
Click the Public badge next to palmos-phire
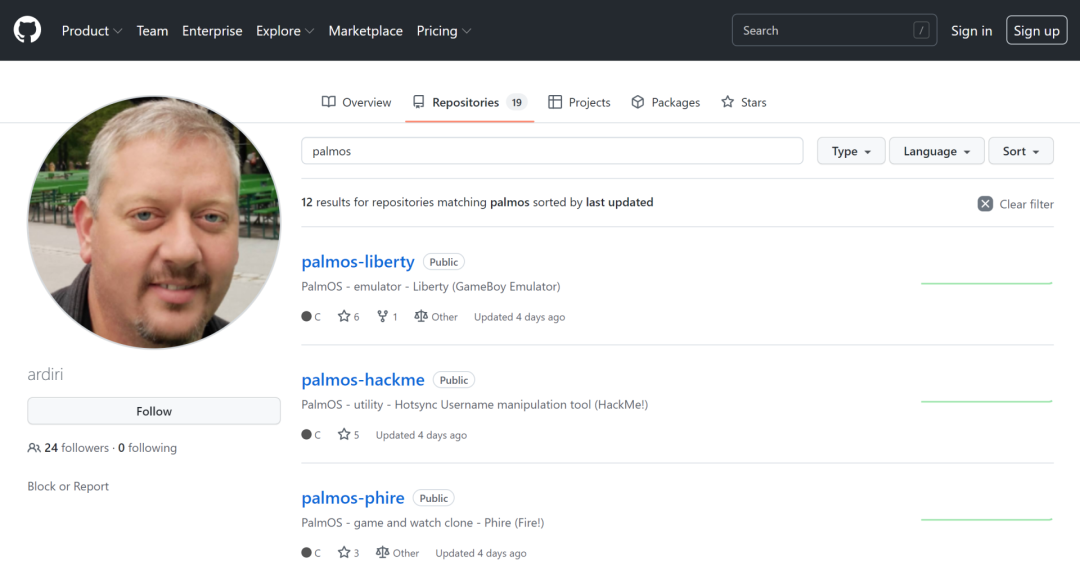434,498
